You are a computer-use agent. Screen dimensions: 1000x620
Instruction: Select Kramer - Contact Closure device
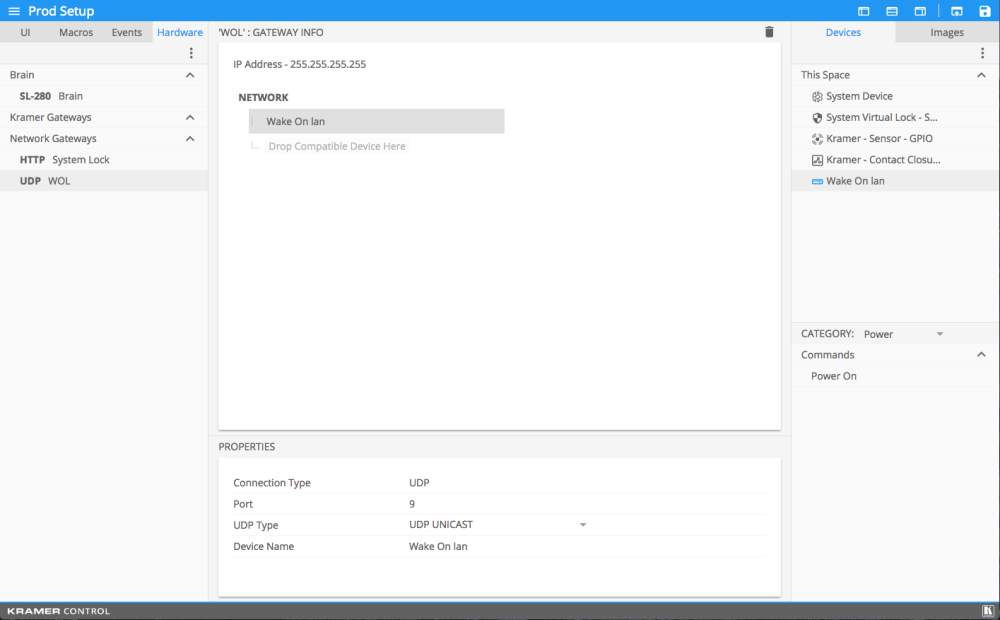895,159
